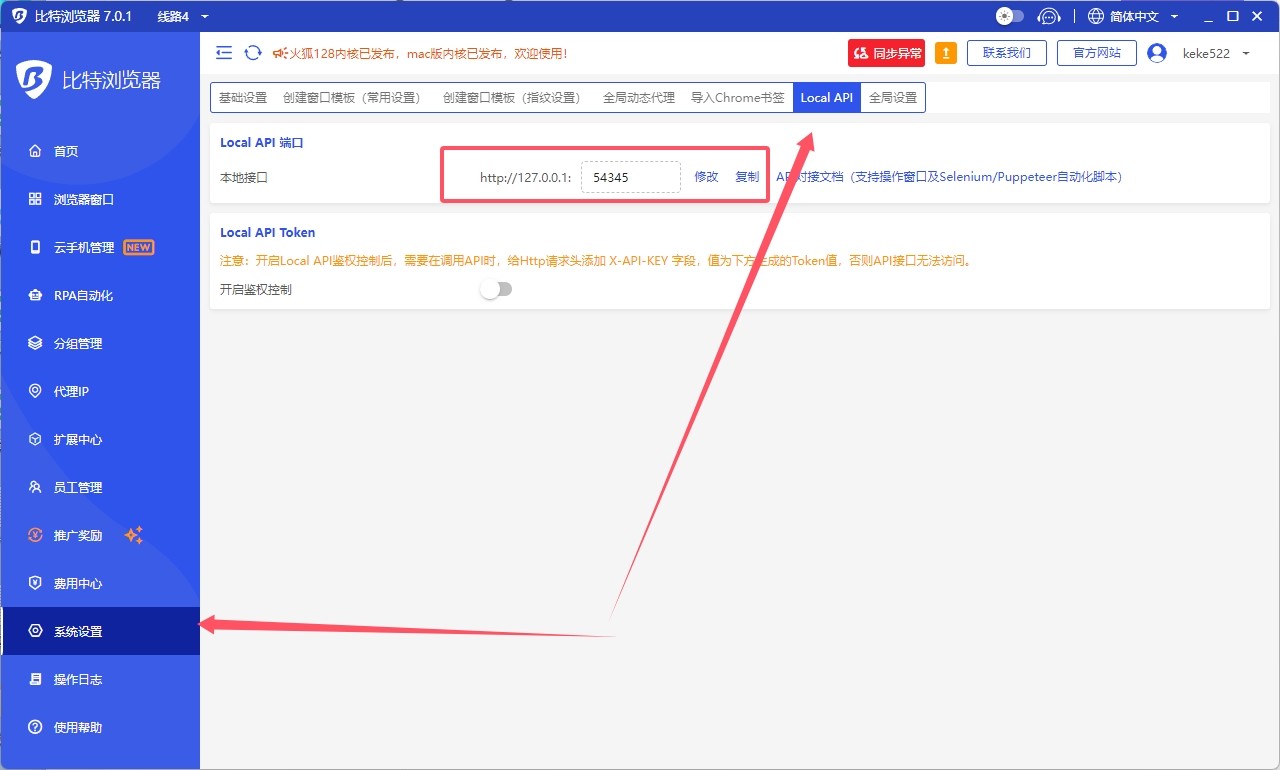1280x770 pixels.
Task: Click the orange upload icon
Action: [x=945, y=53]
